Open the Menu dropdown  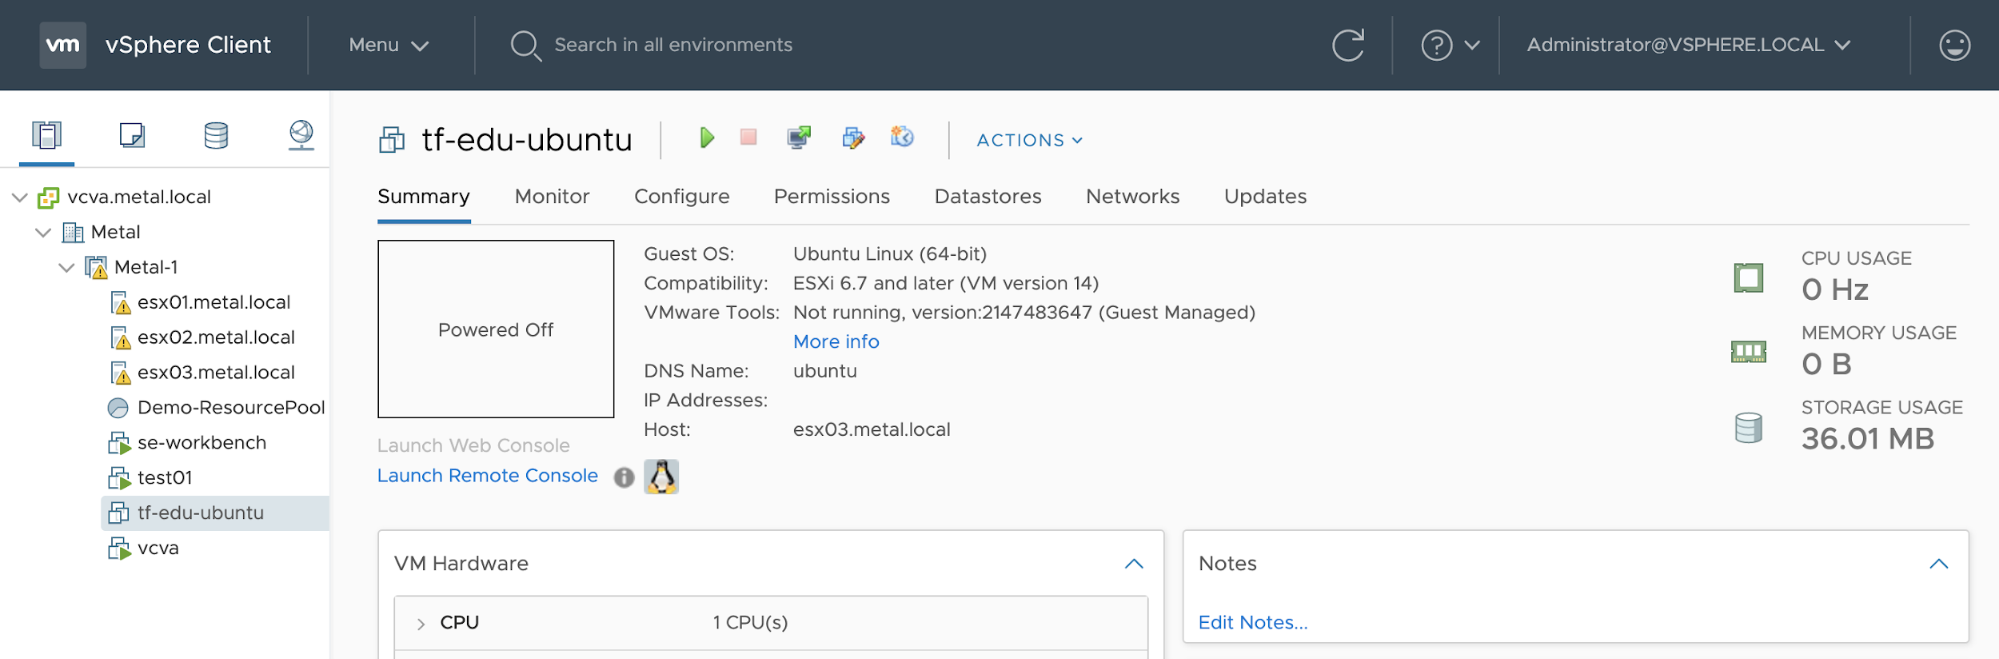coord(388,45)
